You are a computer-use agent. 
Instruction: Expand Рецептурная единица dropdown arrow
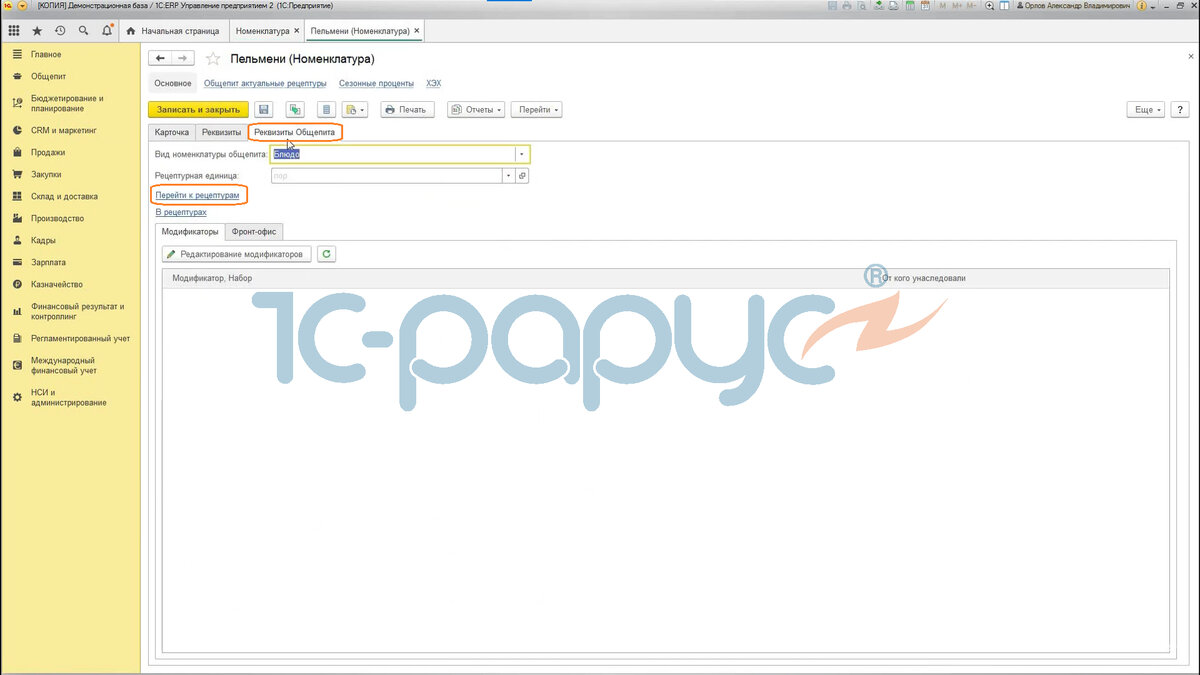click(x=508, y=175)
